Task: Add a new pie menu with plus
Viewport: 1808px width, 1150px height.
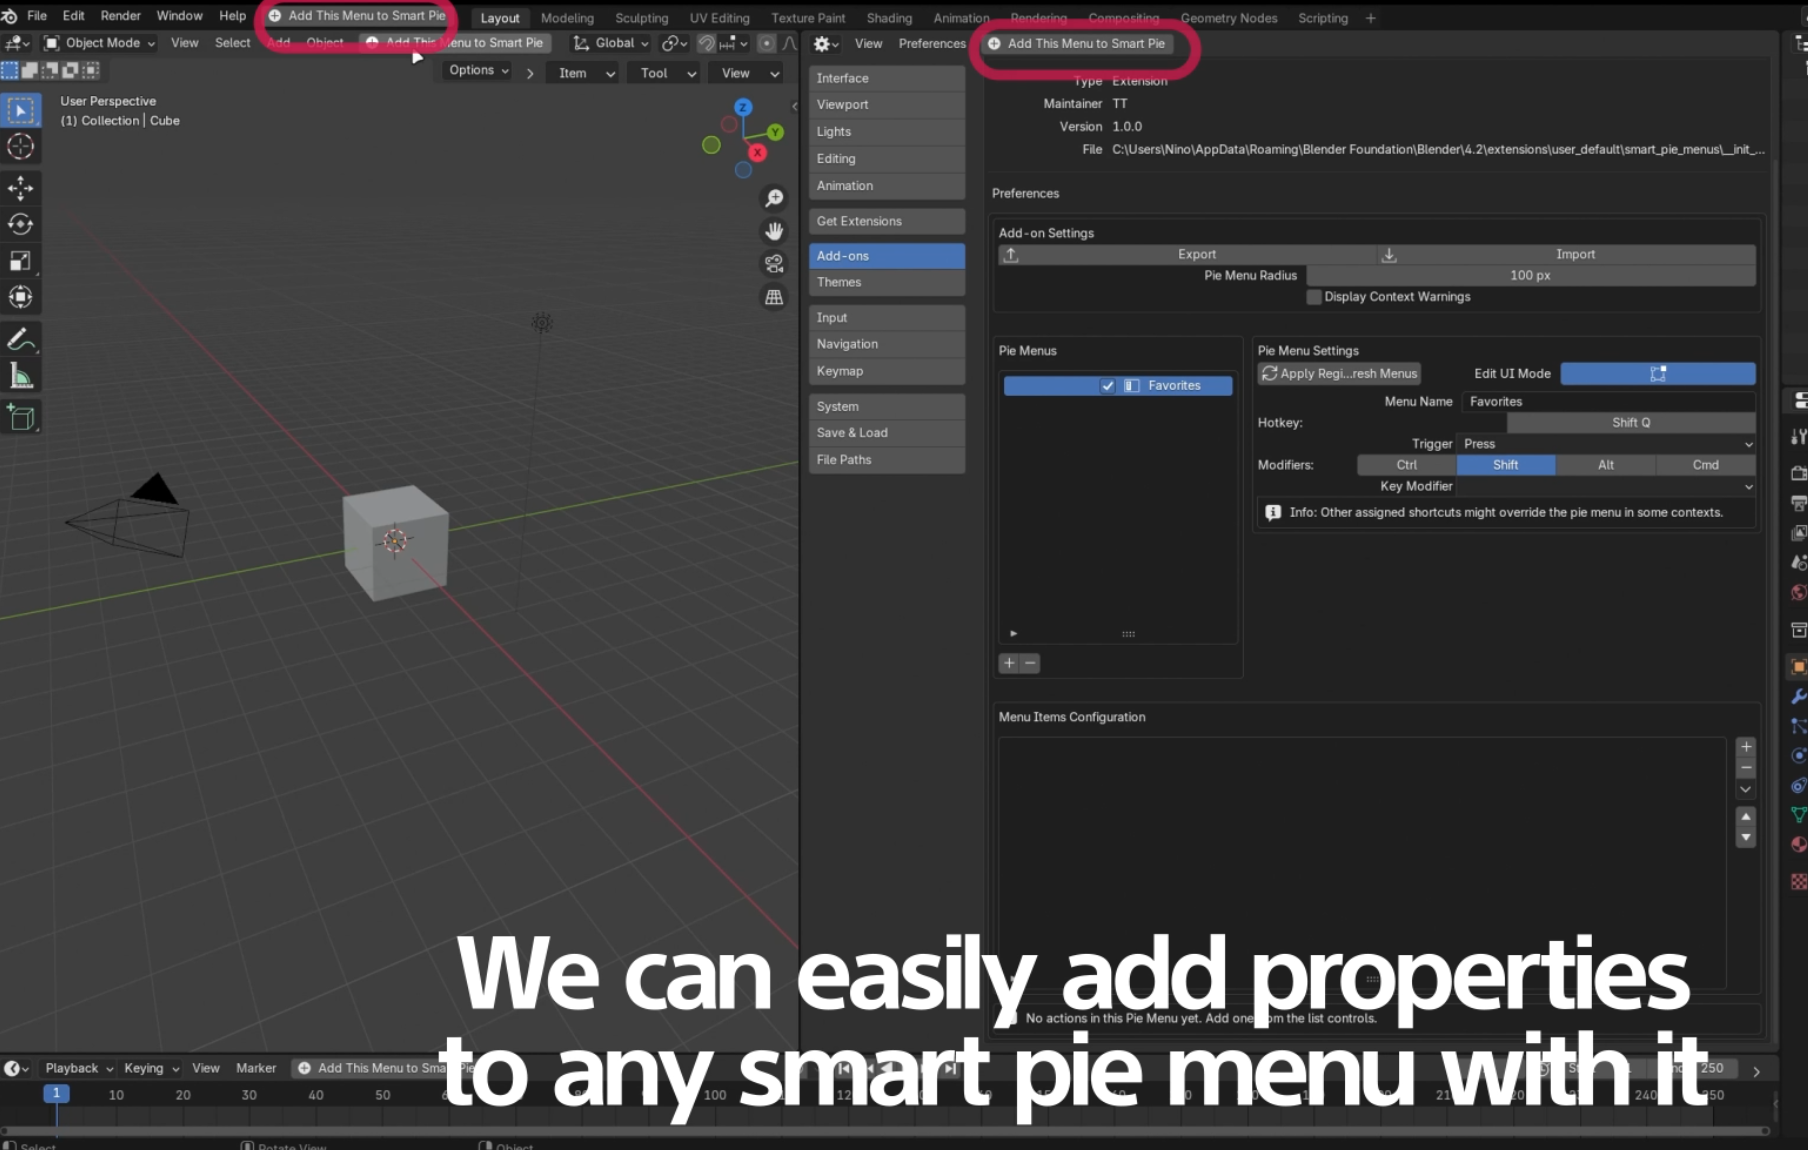Action: pyautogui.click(x=1009, y=663)
